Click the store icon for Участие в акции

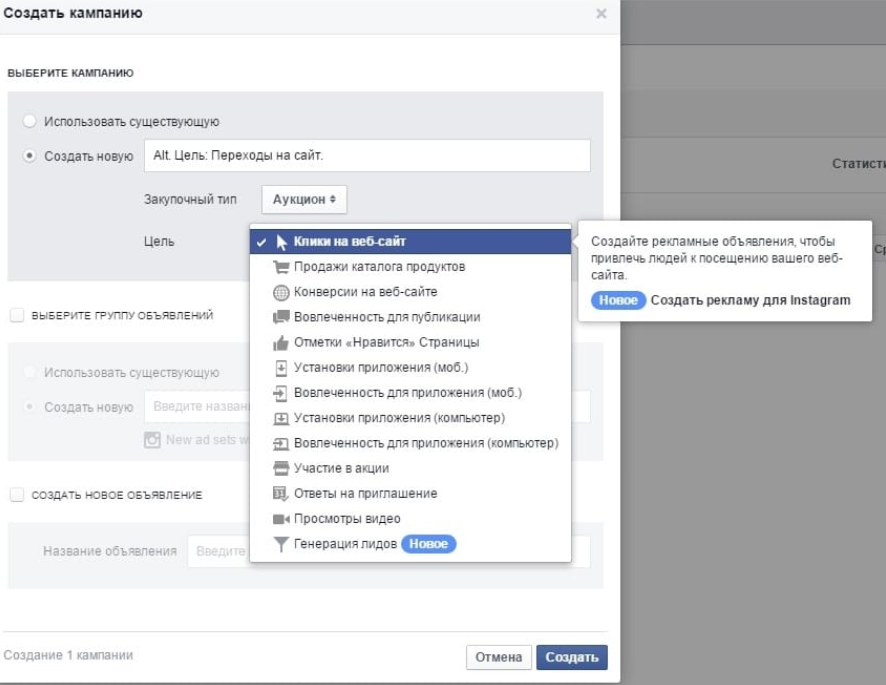click(281, 469)
